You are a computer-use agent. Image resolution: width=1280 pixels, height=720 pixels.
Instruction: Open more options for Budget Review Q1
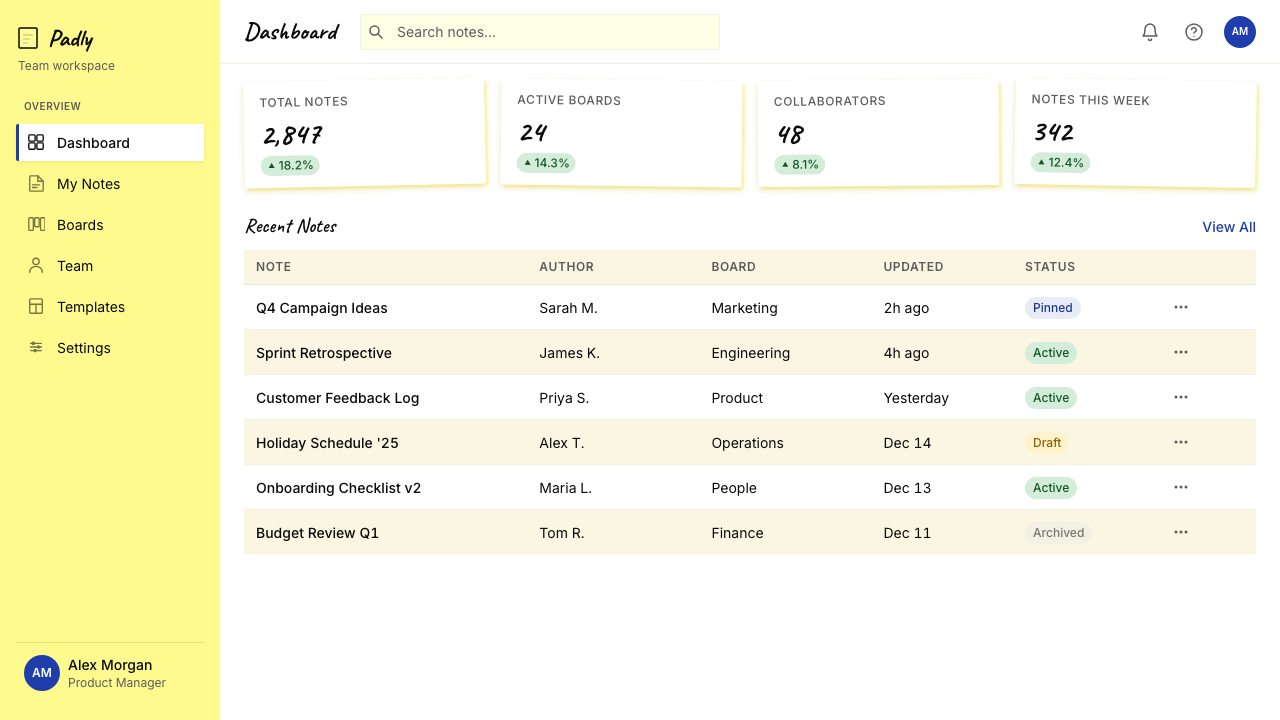click(1181, 532)
